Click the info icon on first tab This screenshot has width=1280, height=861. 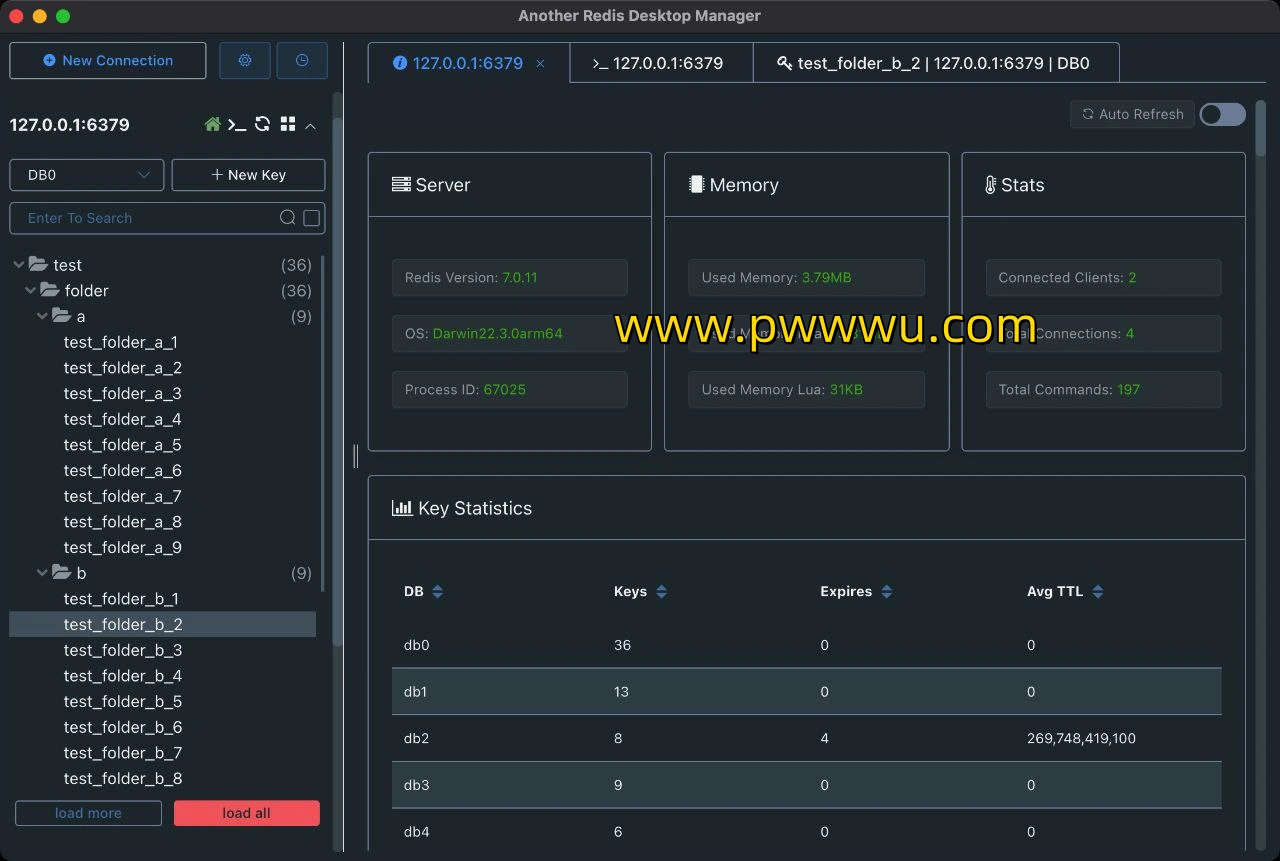tap(400, 63)
